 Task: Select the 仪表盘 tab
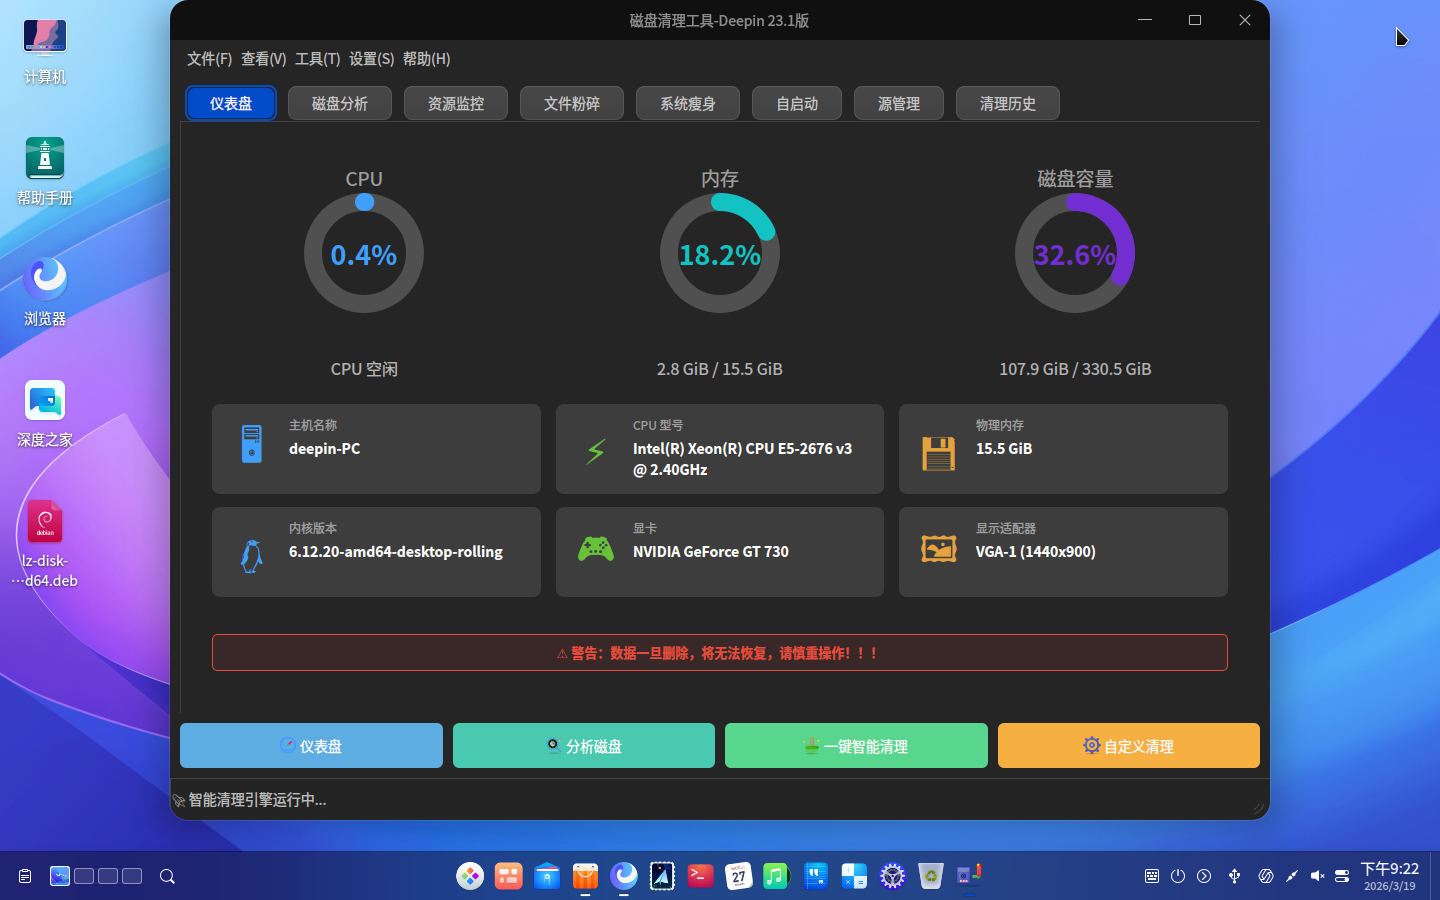coord(231,103)
